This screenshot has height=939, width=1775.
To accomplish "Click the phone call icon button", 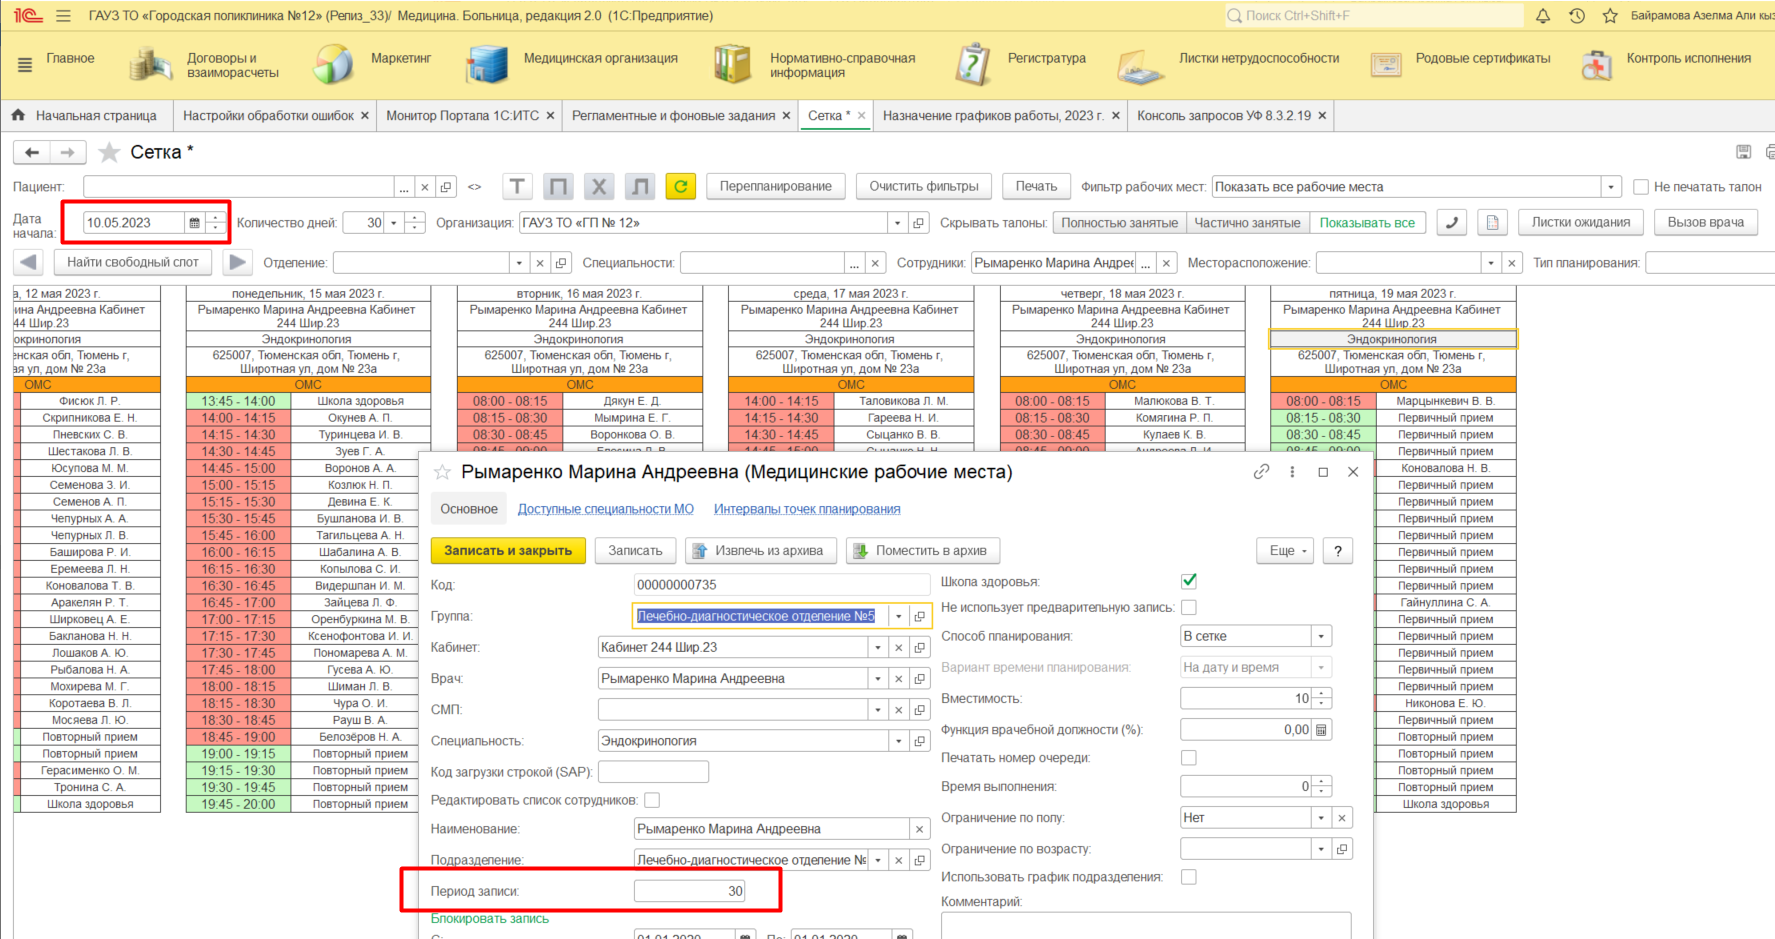I will [1451, 223].
